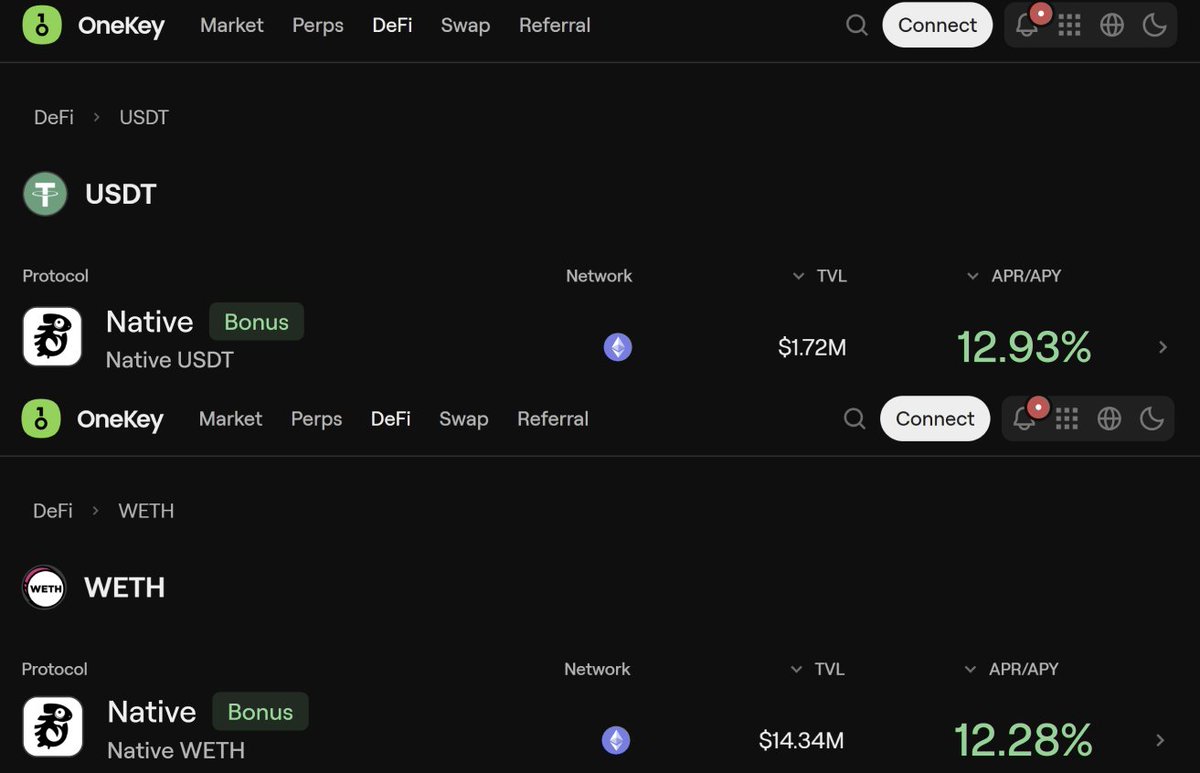Open search in the USDT page header
The width and height of the screenshot is (1200, 773).
857,25
